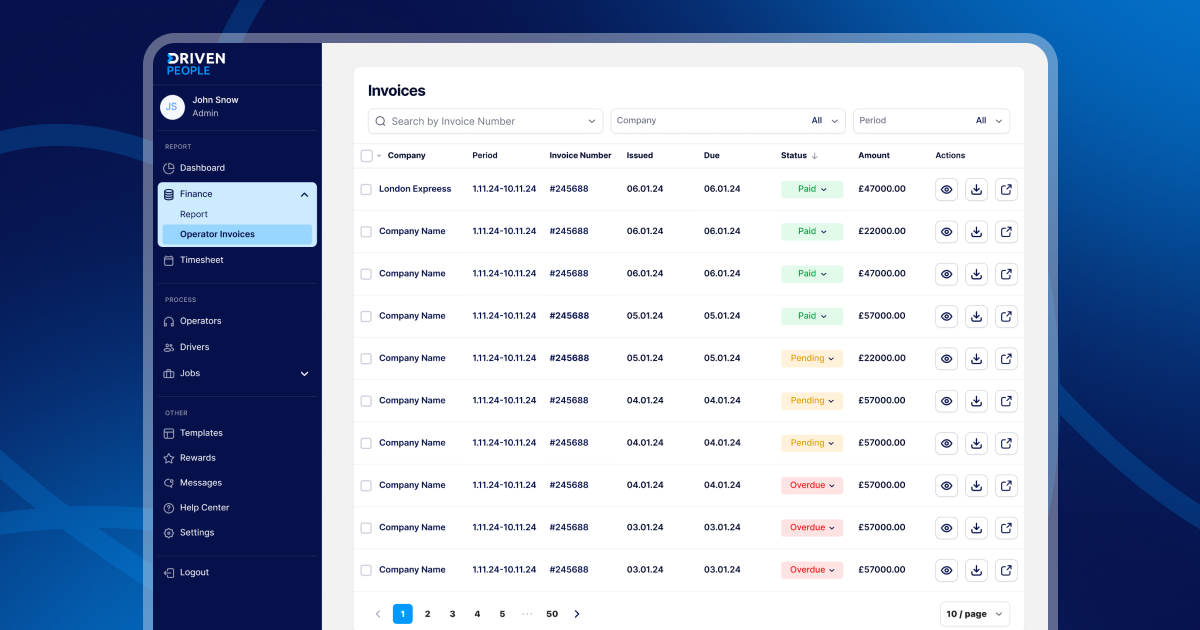
Task: Click the John Snow user name
Action: (x=215, y=100)
